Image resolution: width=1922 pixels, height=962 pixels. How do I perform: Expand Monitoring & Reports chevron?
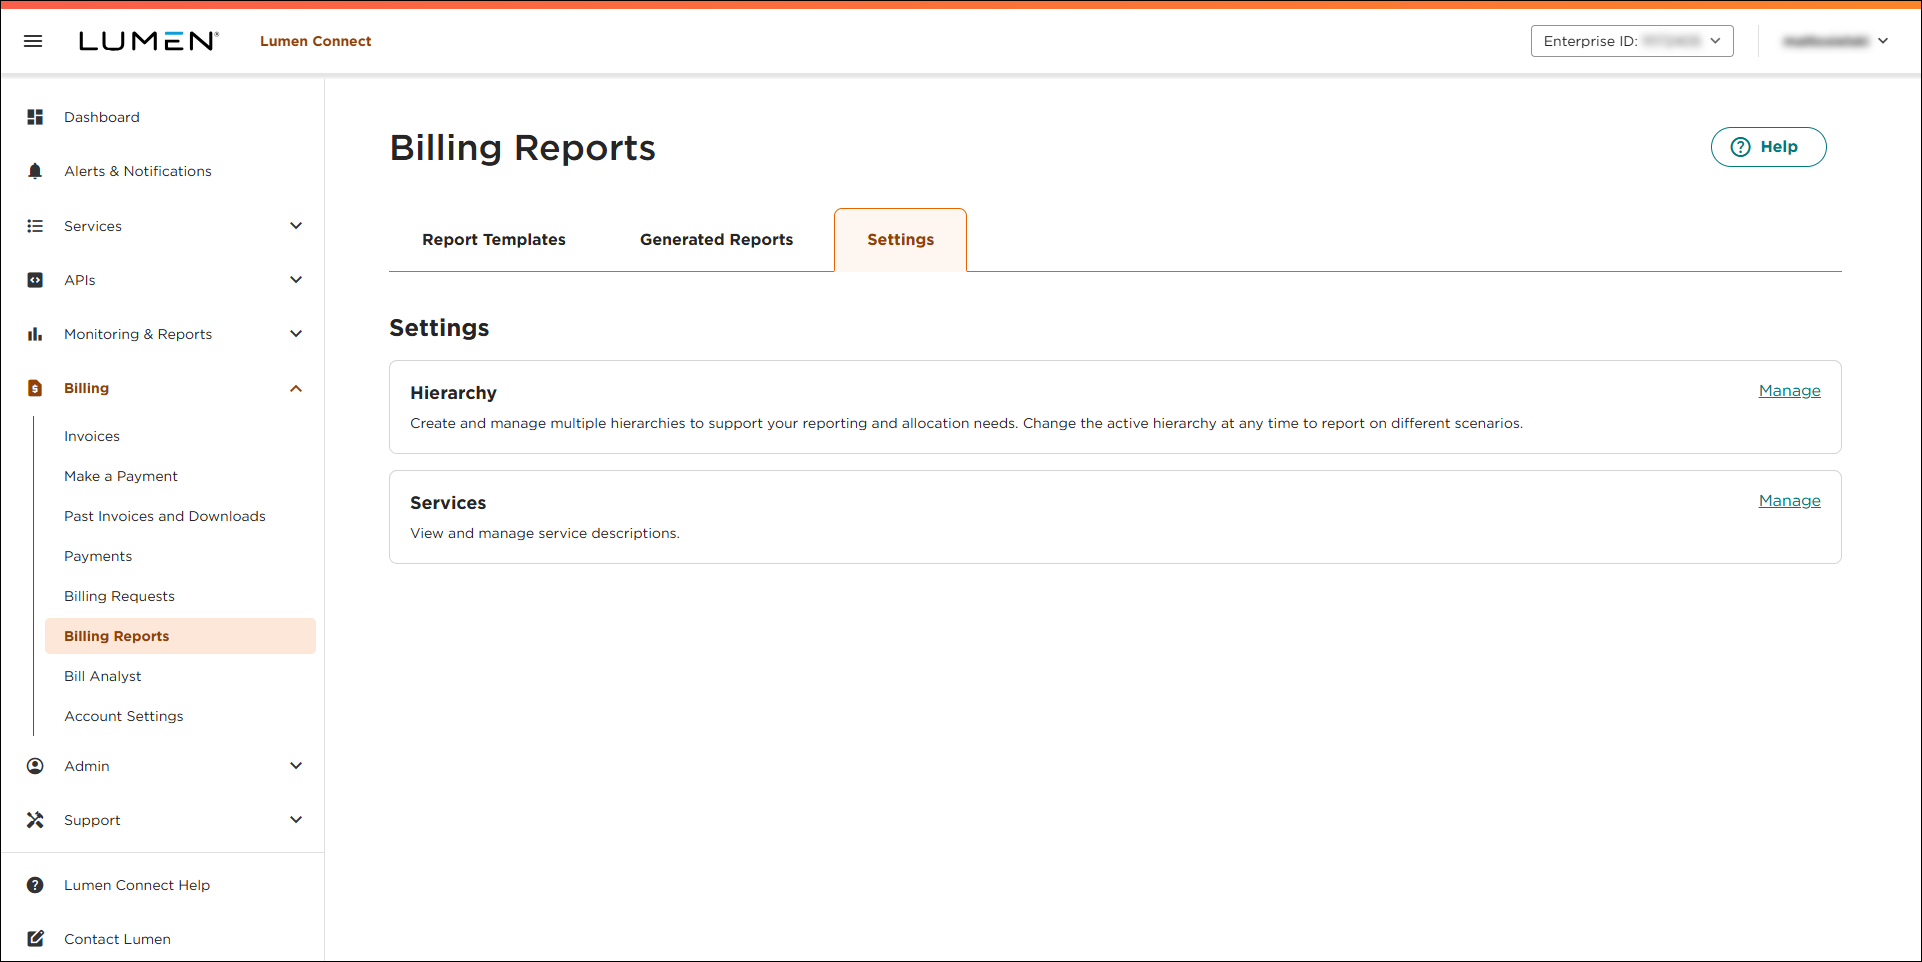click(x=296, y=334)
